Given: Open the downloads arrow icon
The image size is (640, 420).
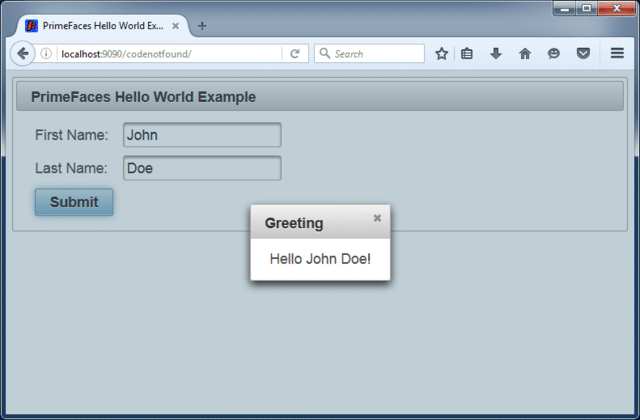Looking at the screenshot, I should point(496,53).
